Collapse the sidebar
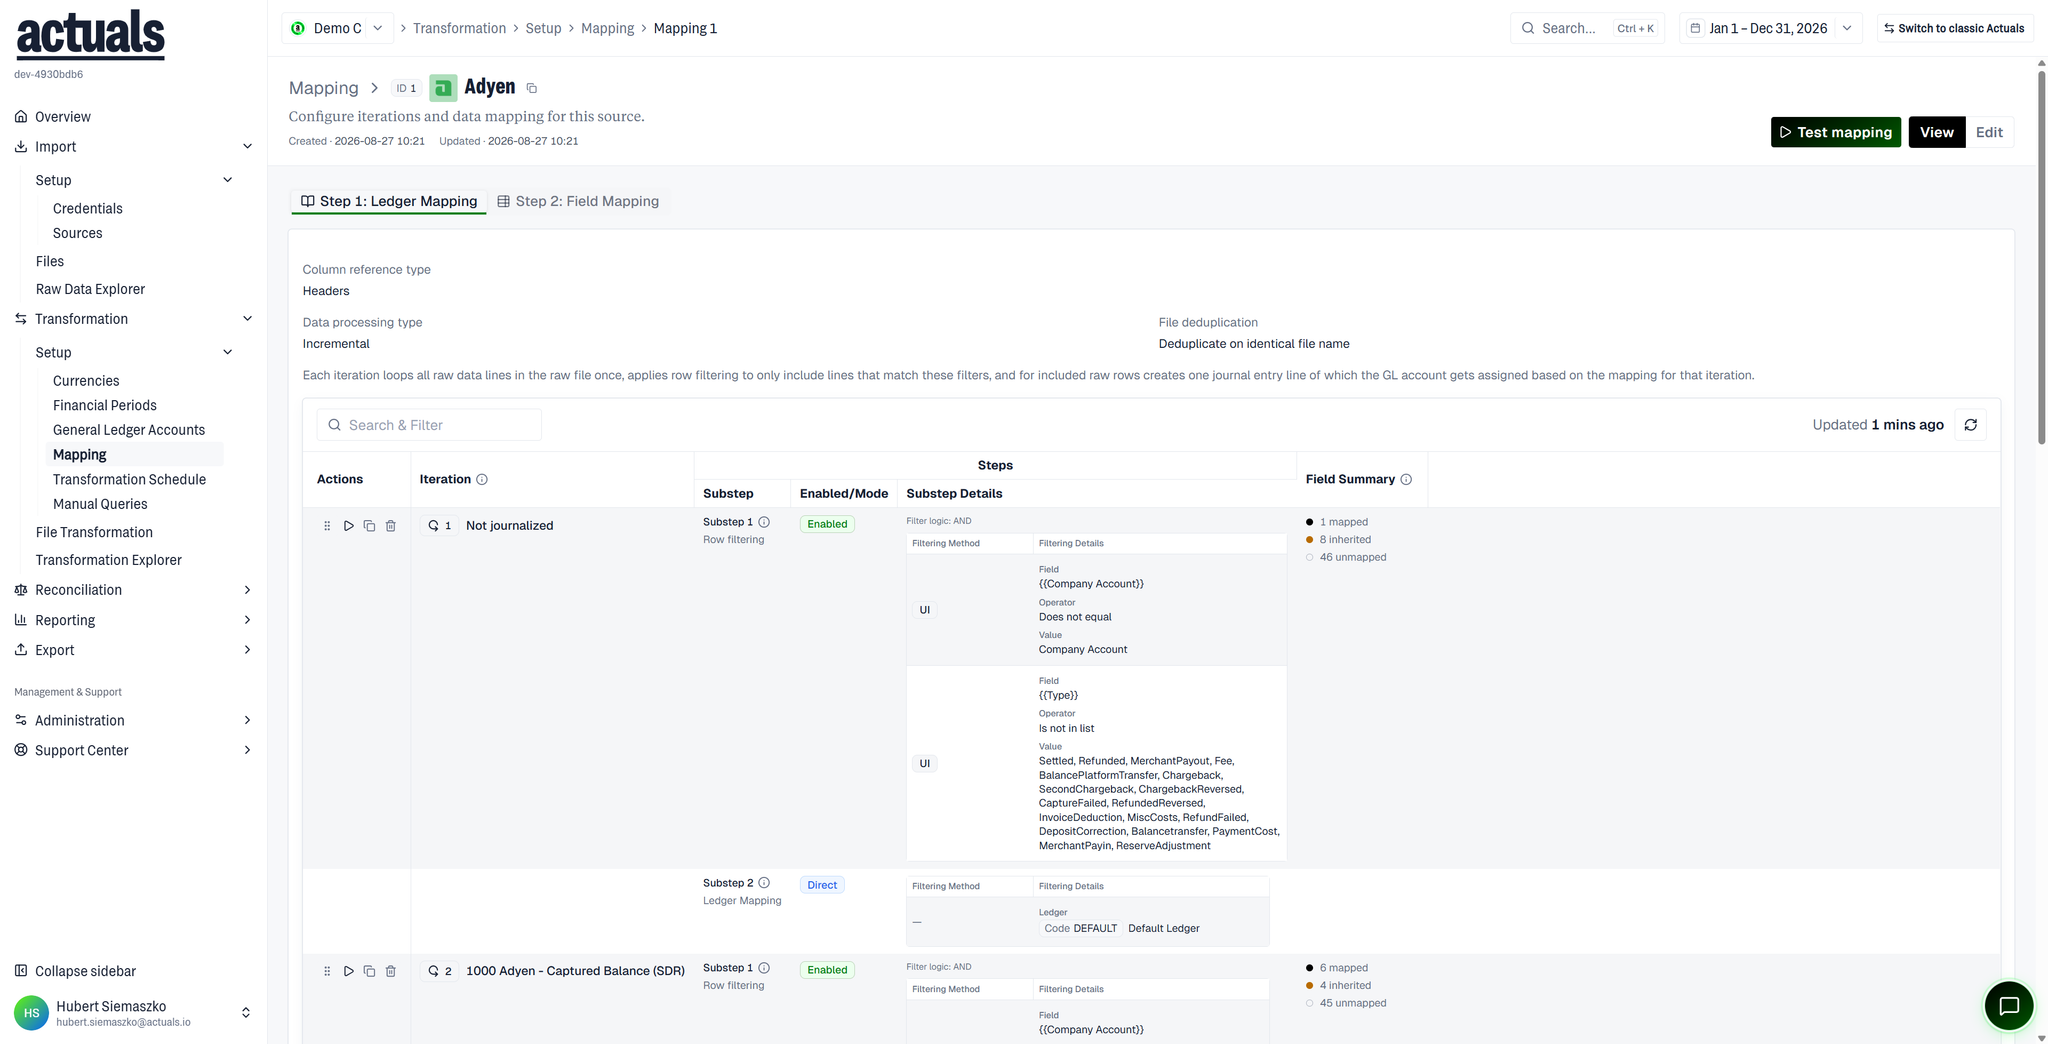Screen dimensions: 2048x1044 point(75,971)
